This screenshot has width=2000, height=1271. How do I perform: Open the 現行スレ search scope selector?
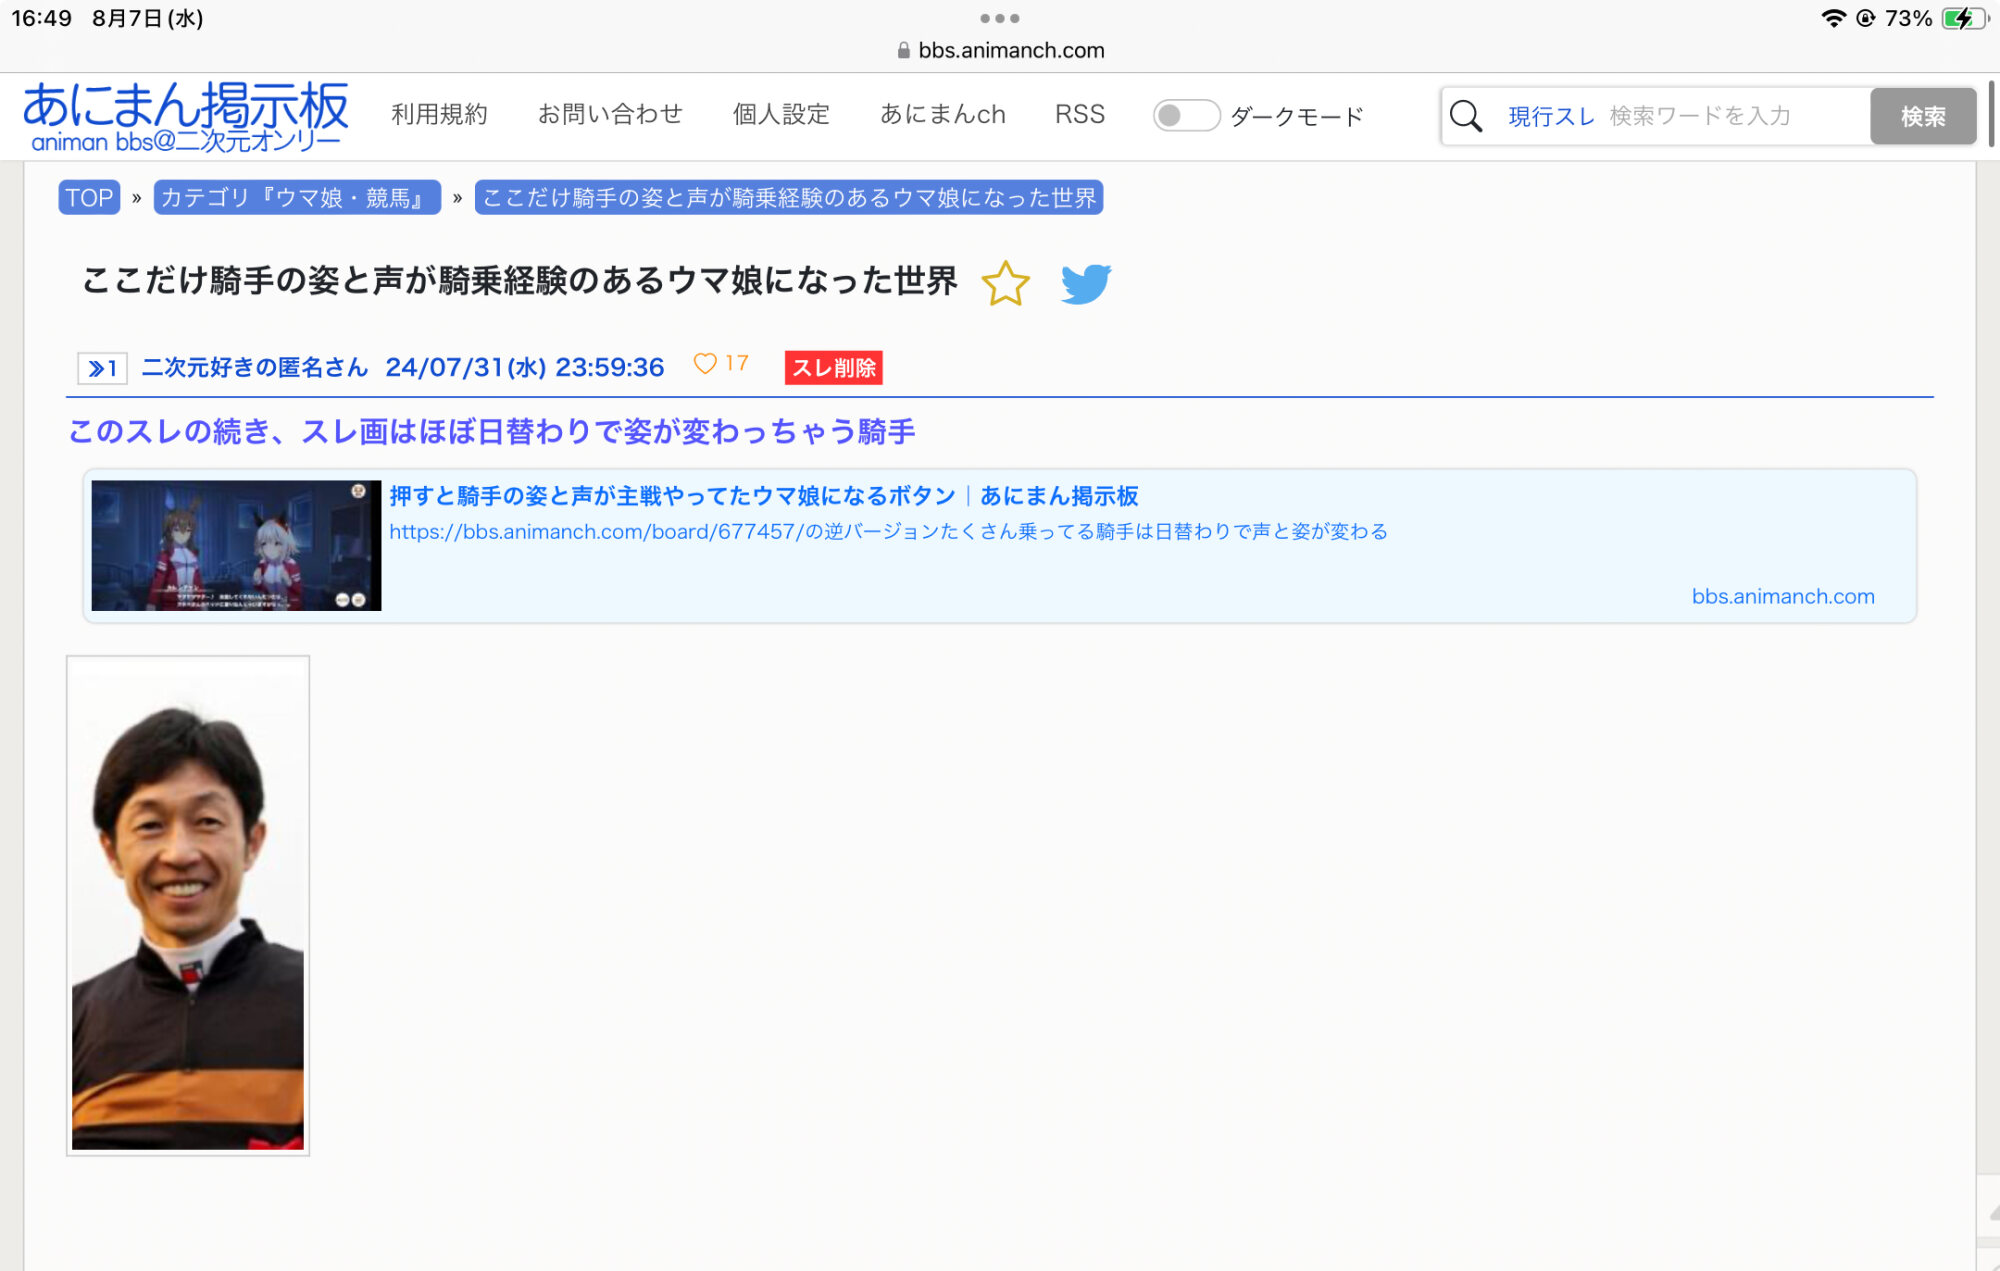pos(1551,116)
